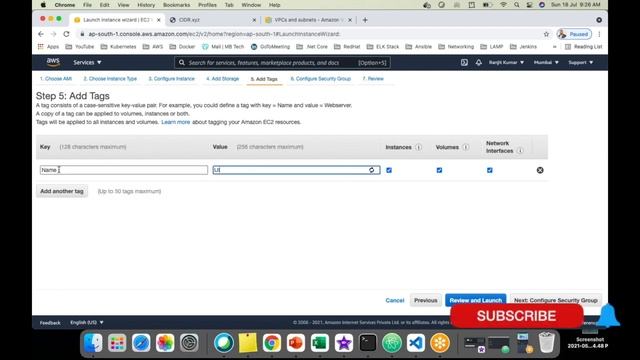Reload the page with the refresh icon

coord(66,34)
